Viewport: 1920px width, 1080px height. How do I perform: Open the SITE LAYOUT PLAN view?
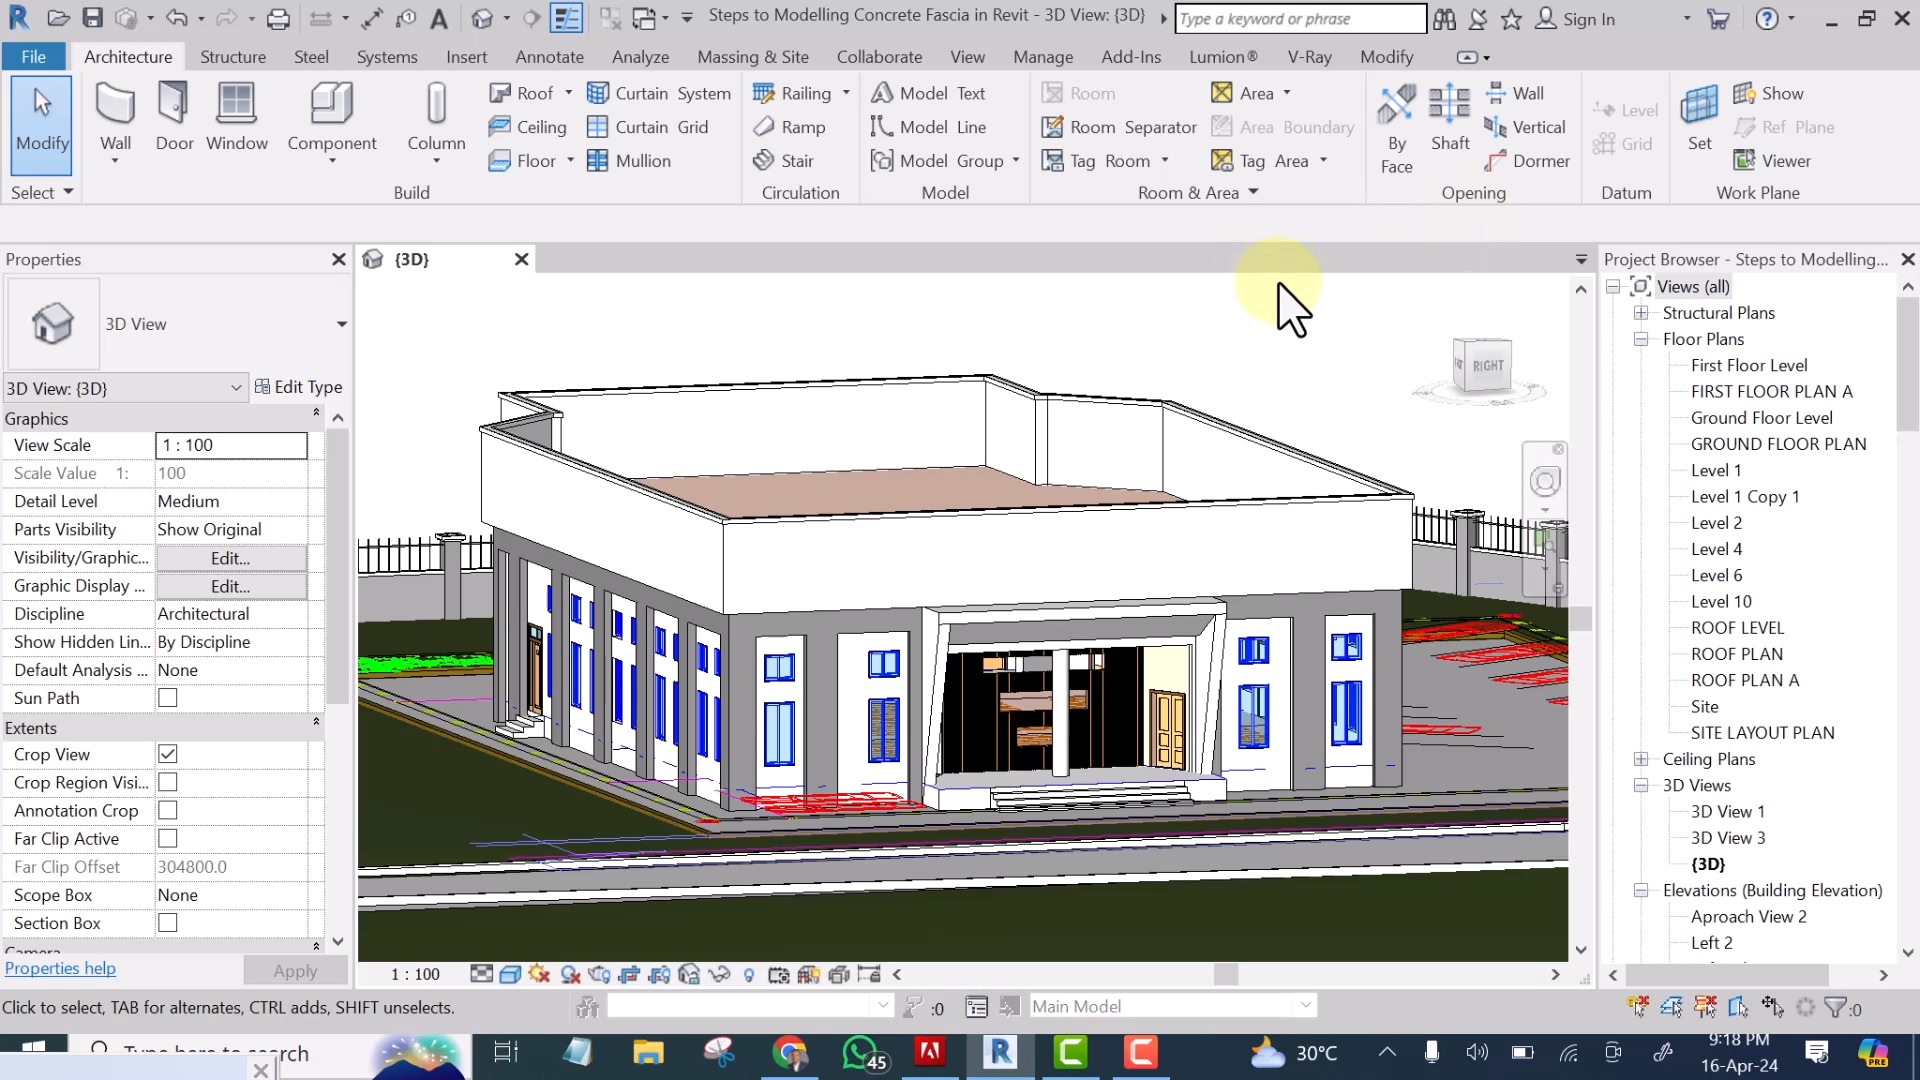click(x=1762, y=733)
